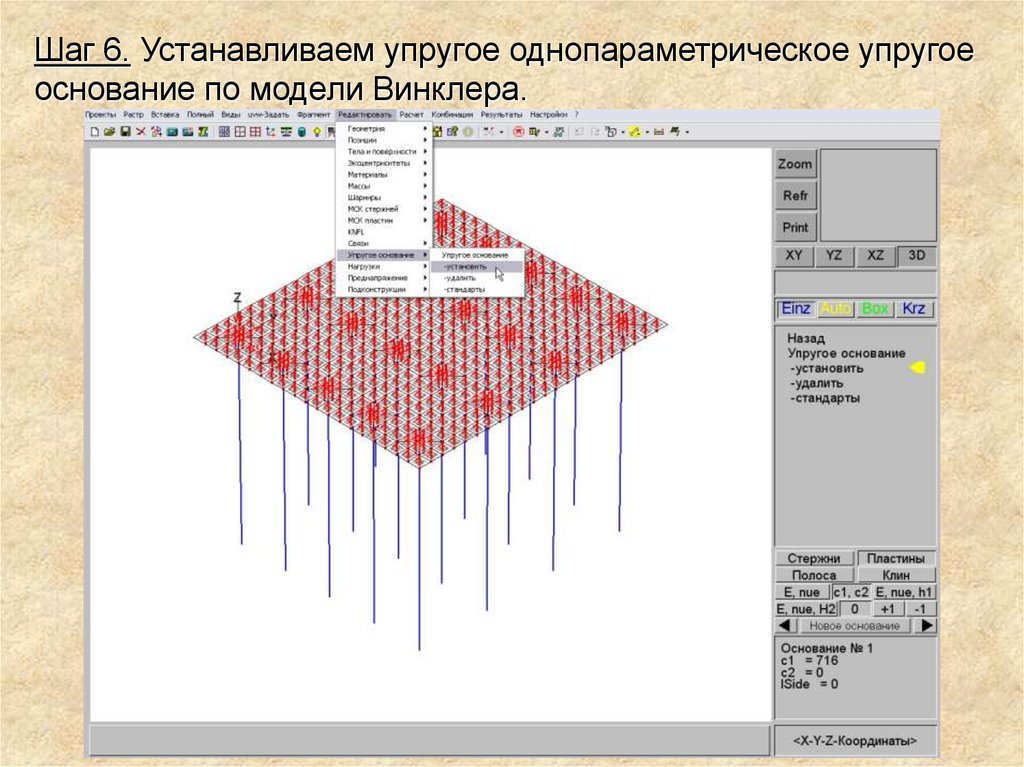This screenshot has width=1024, height=767.
Task: Switch view to XY plane
Action: point(793,256)
